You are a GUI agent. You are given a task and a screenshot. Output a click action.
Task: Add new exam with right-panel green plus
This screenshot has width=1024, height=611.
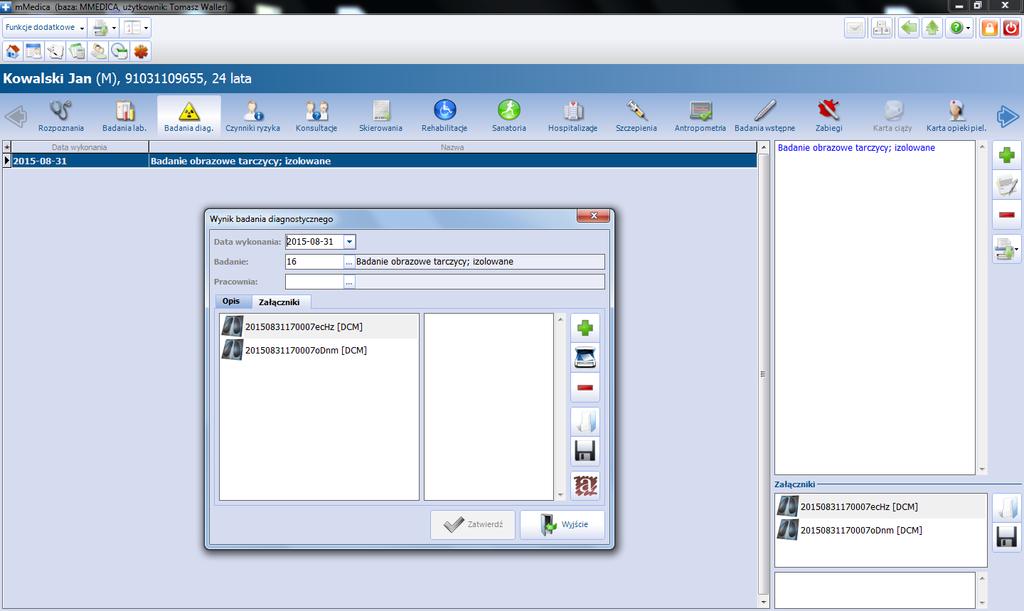[x=1006, y=155]
